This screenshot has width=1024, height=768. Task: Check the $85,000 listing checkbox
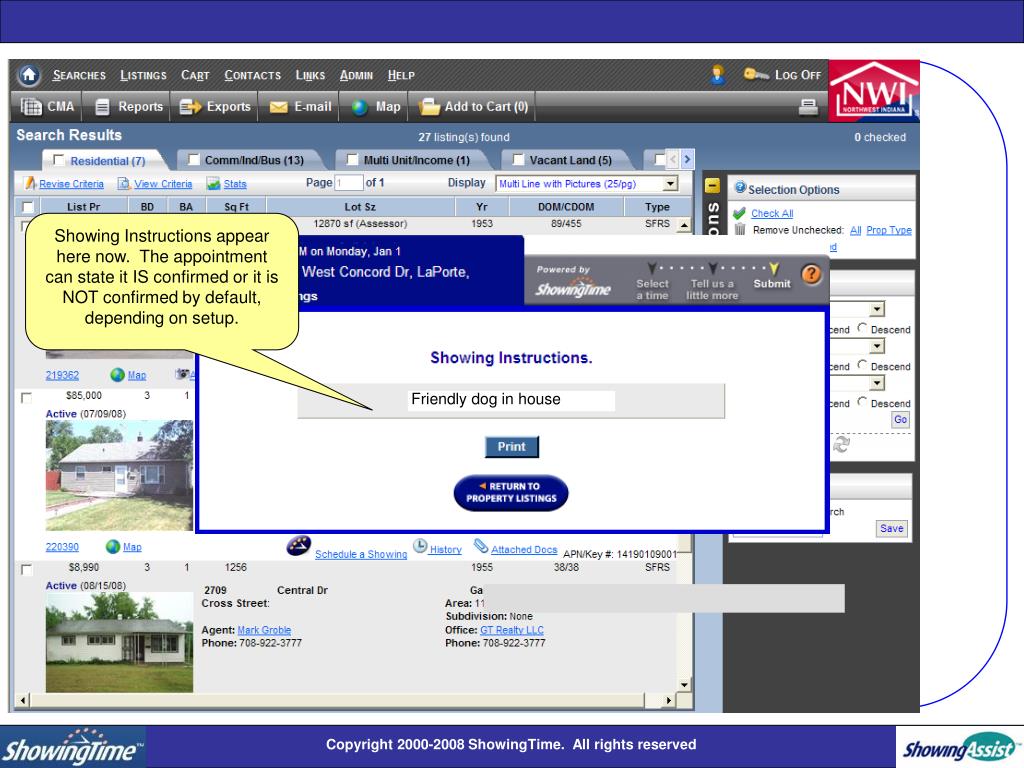(x=26, y=398)
